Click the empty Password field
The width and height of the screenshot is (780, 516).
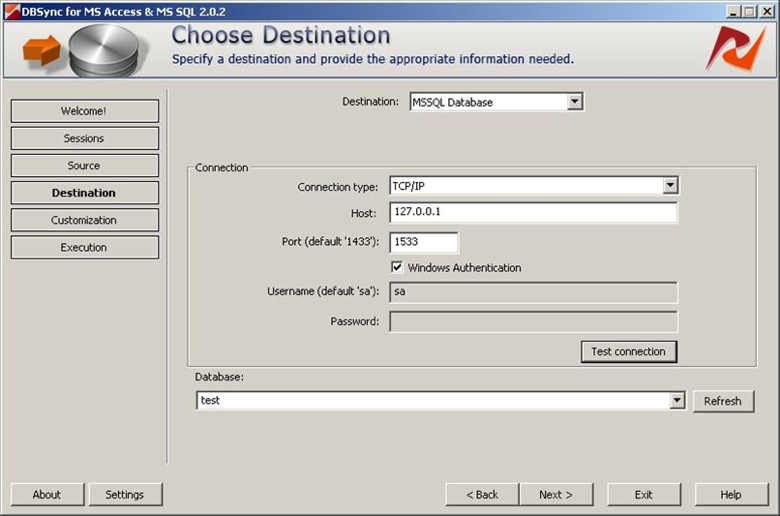click(533, 322)
